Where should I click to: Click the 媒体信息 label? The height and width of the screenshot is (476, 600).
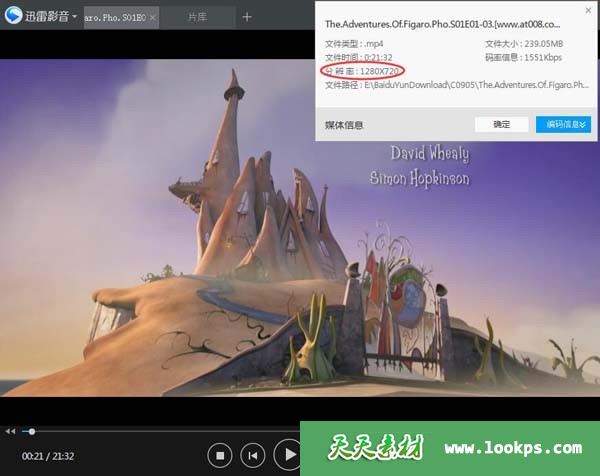[x=344, y=125]
